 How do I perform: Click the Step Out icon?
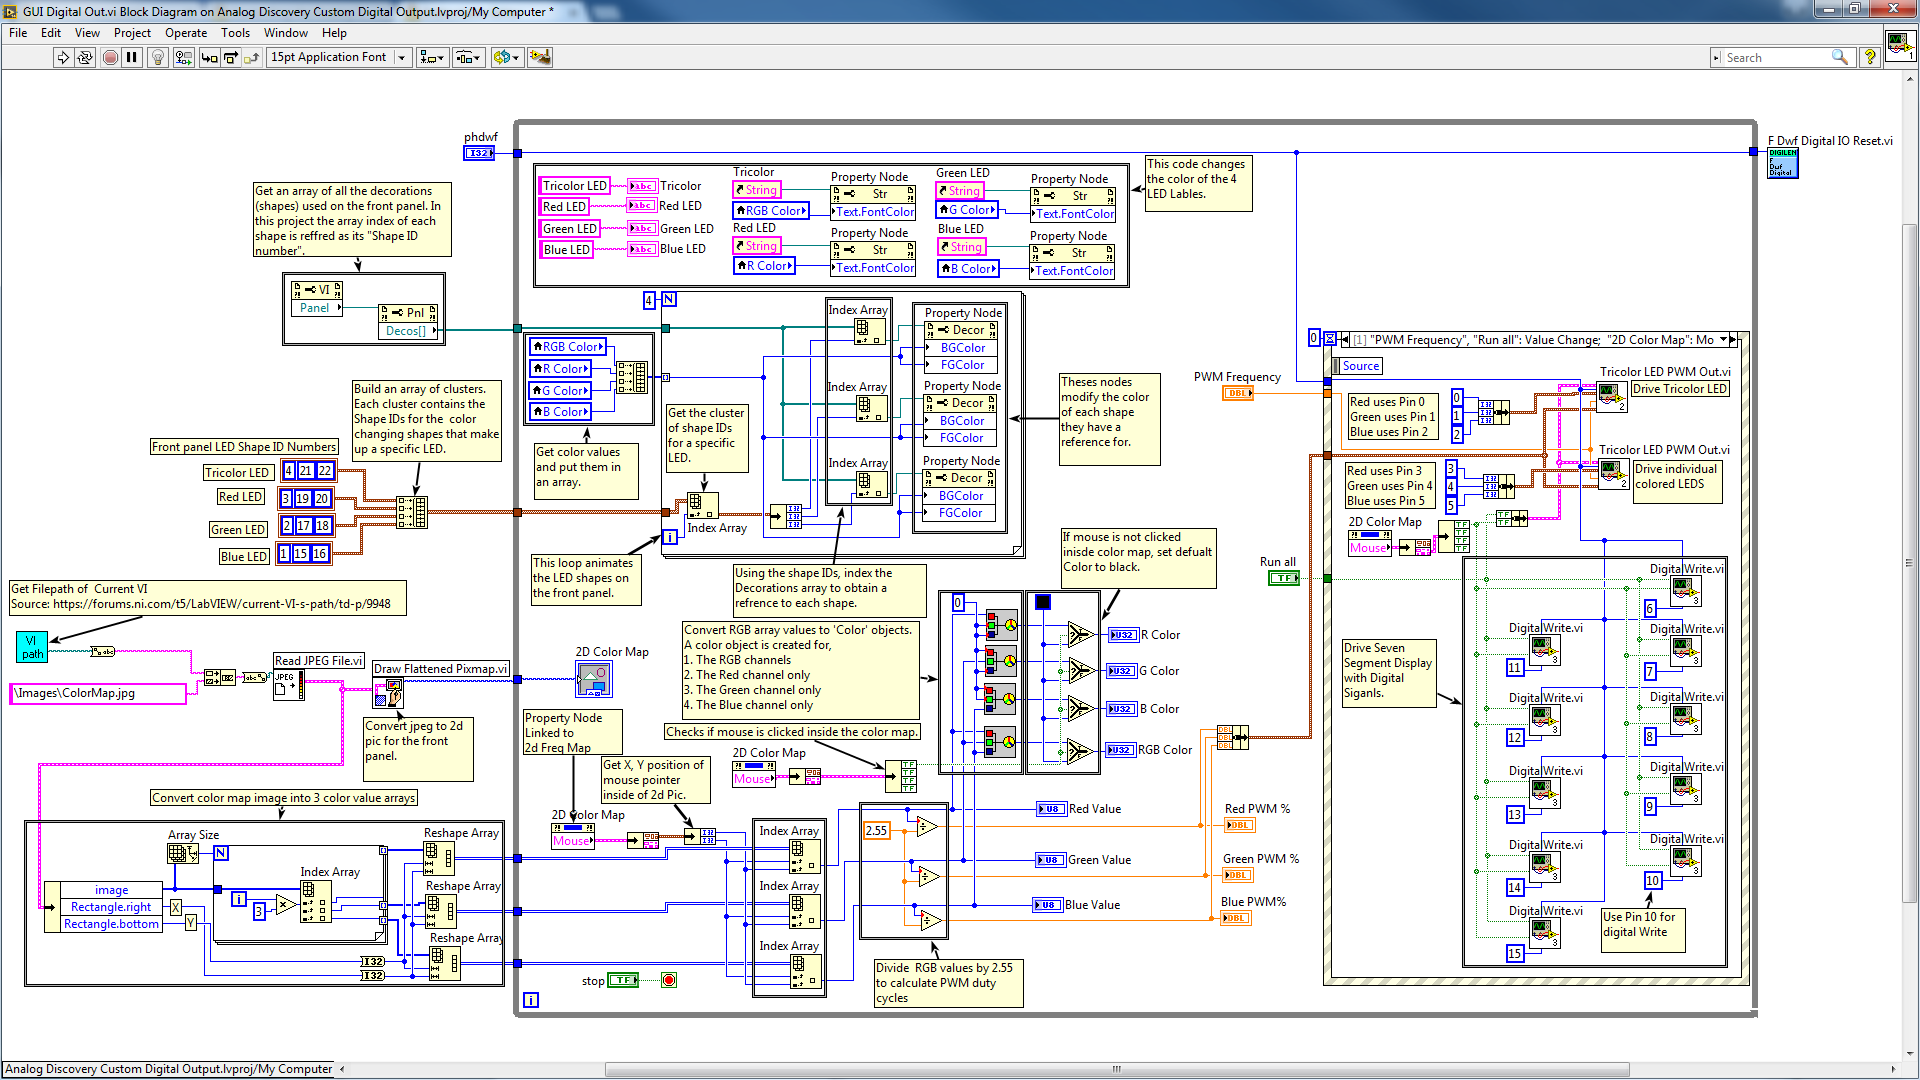coord(251,58)
